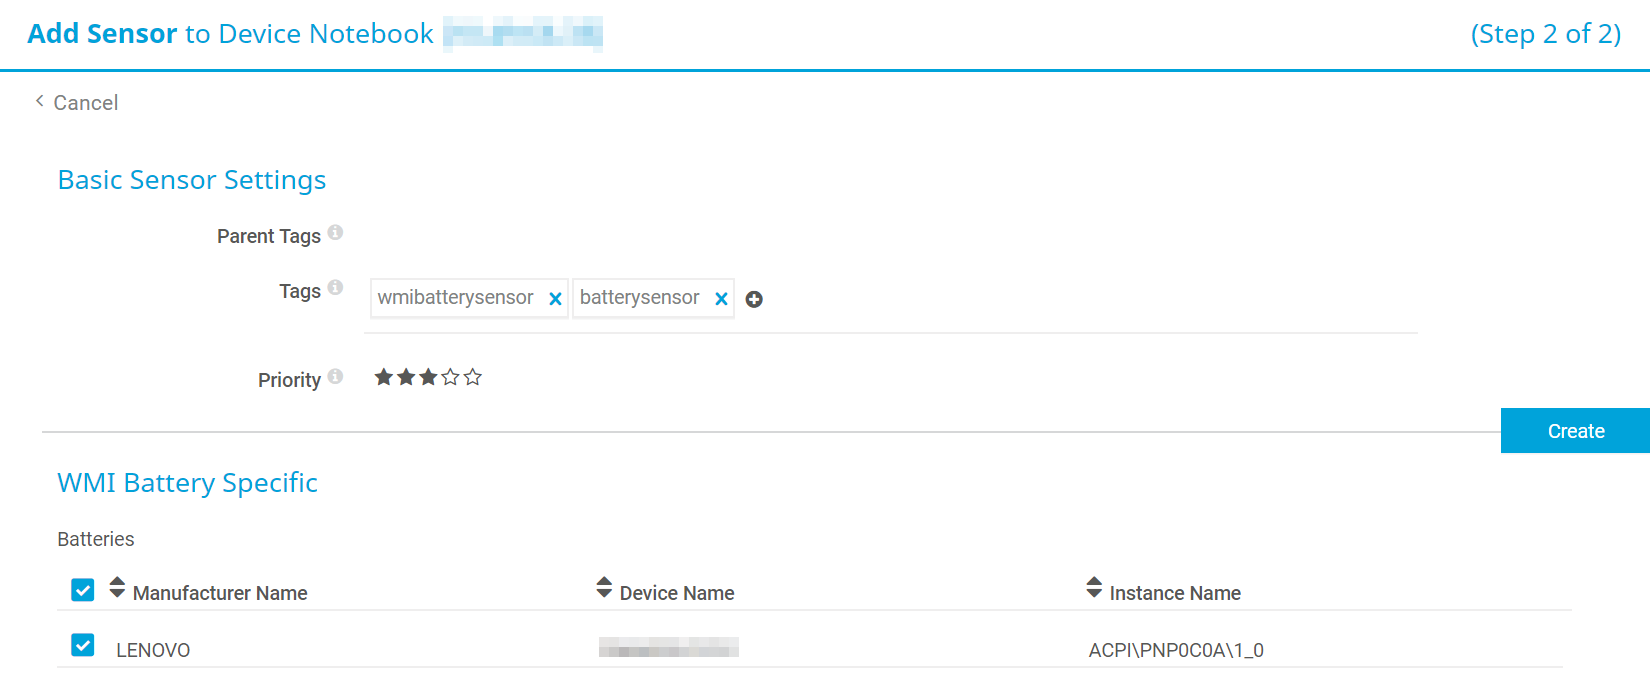This screenshot has width=1650, height=698.
Task: Set priority to three stars
Action: [x=428, y=377]
